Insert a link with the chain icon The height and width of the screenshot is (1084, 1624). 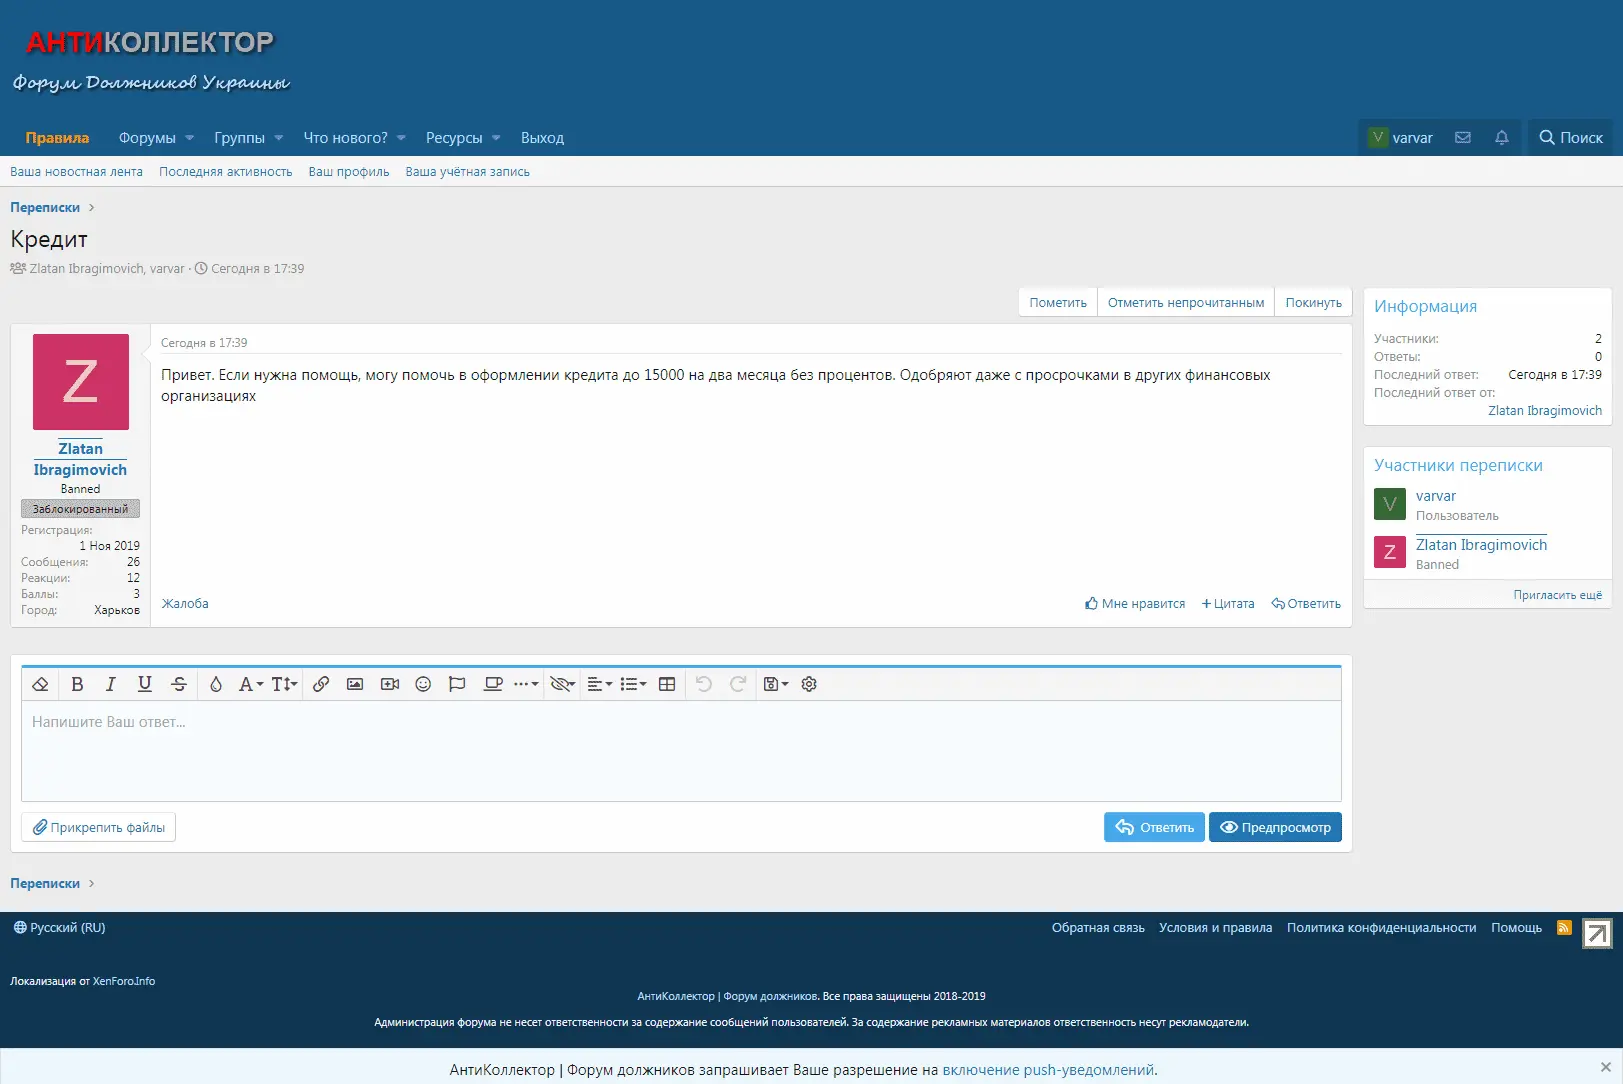point(321,684)
